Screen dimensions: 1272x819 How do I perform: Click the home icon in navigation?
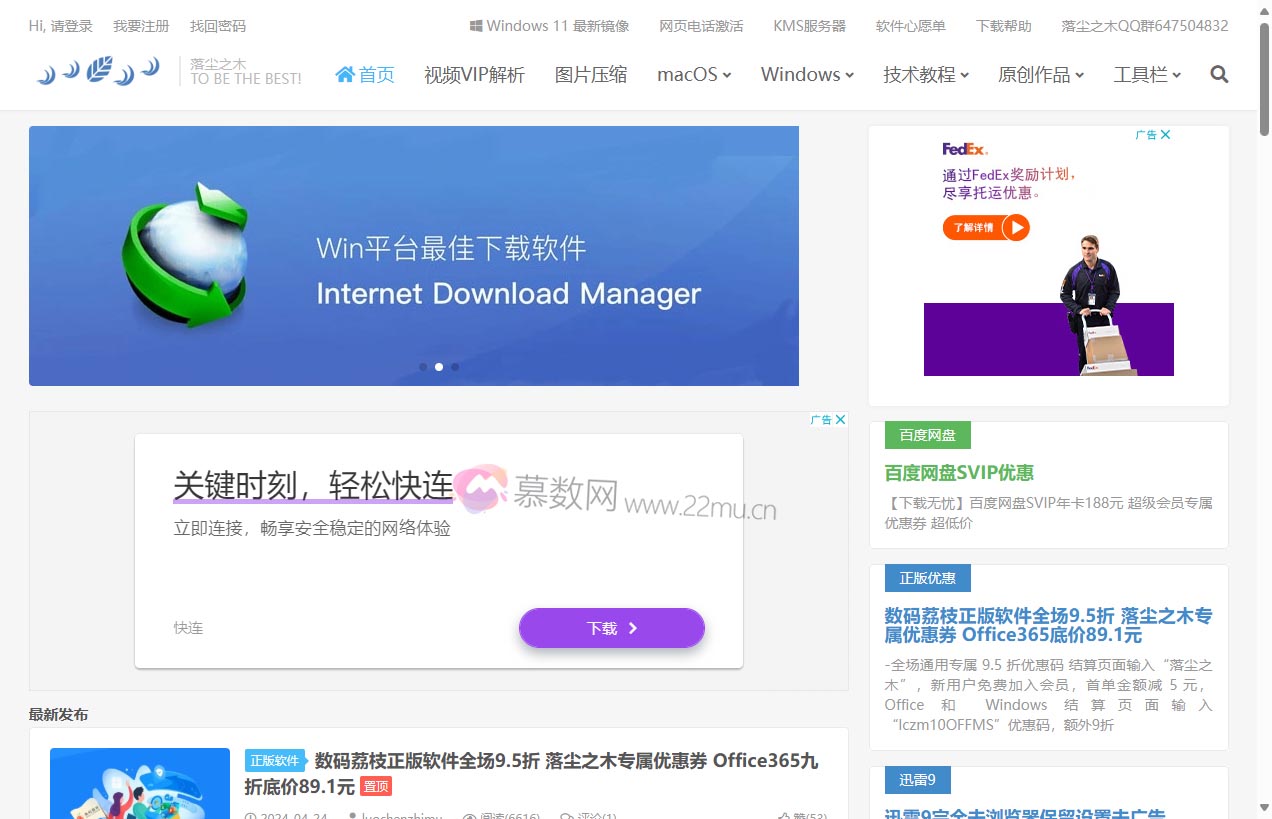point(345,74)
